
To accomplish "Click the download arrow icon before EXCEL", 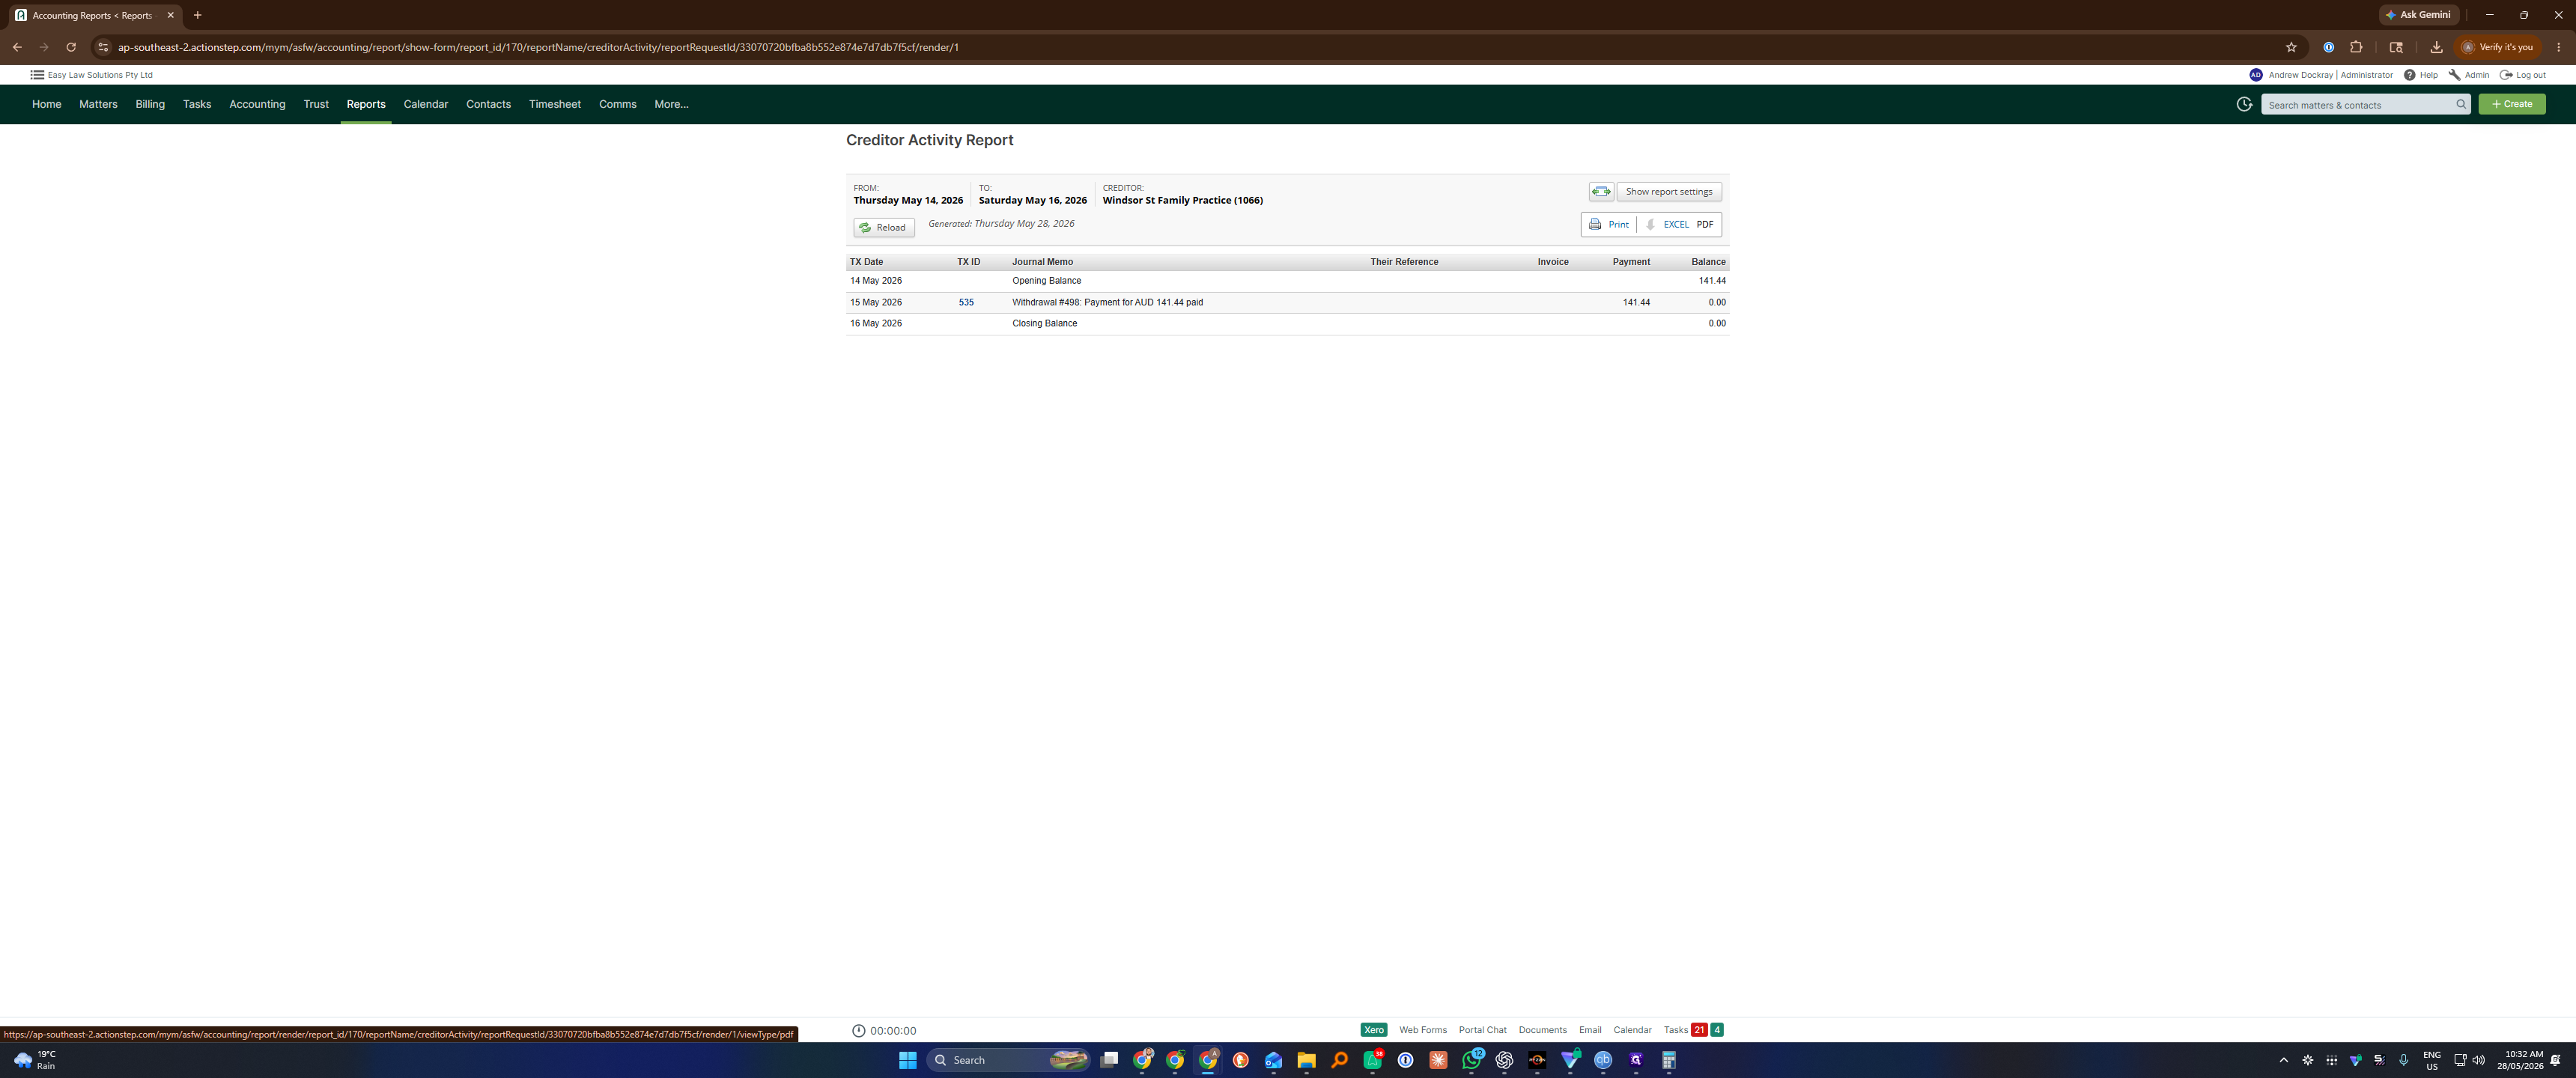I will (1650, 225).
